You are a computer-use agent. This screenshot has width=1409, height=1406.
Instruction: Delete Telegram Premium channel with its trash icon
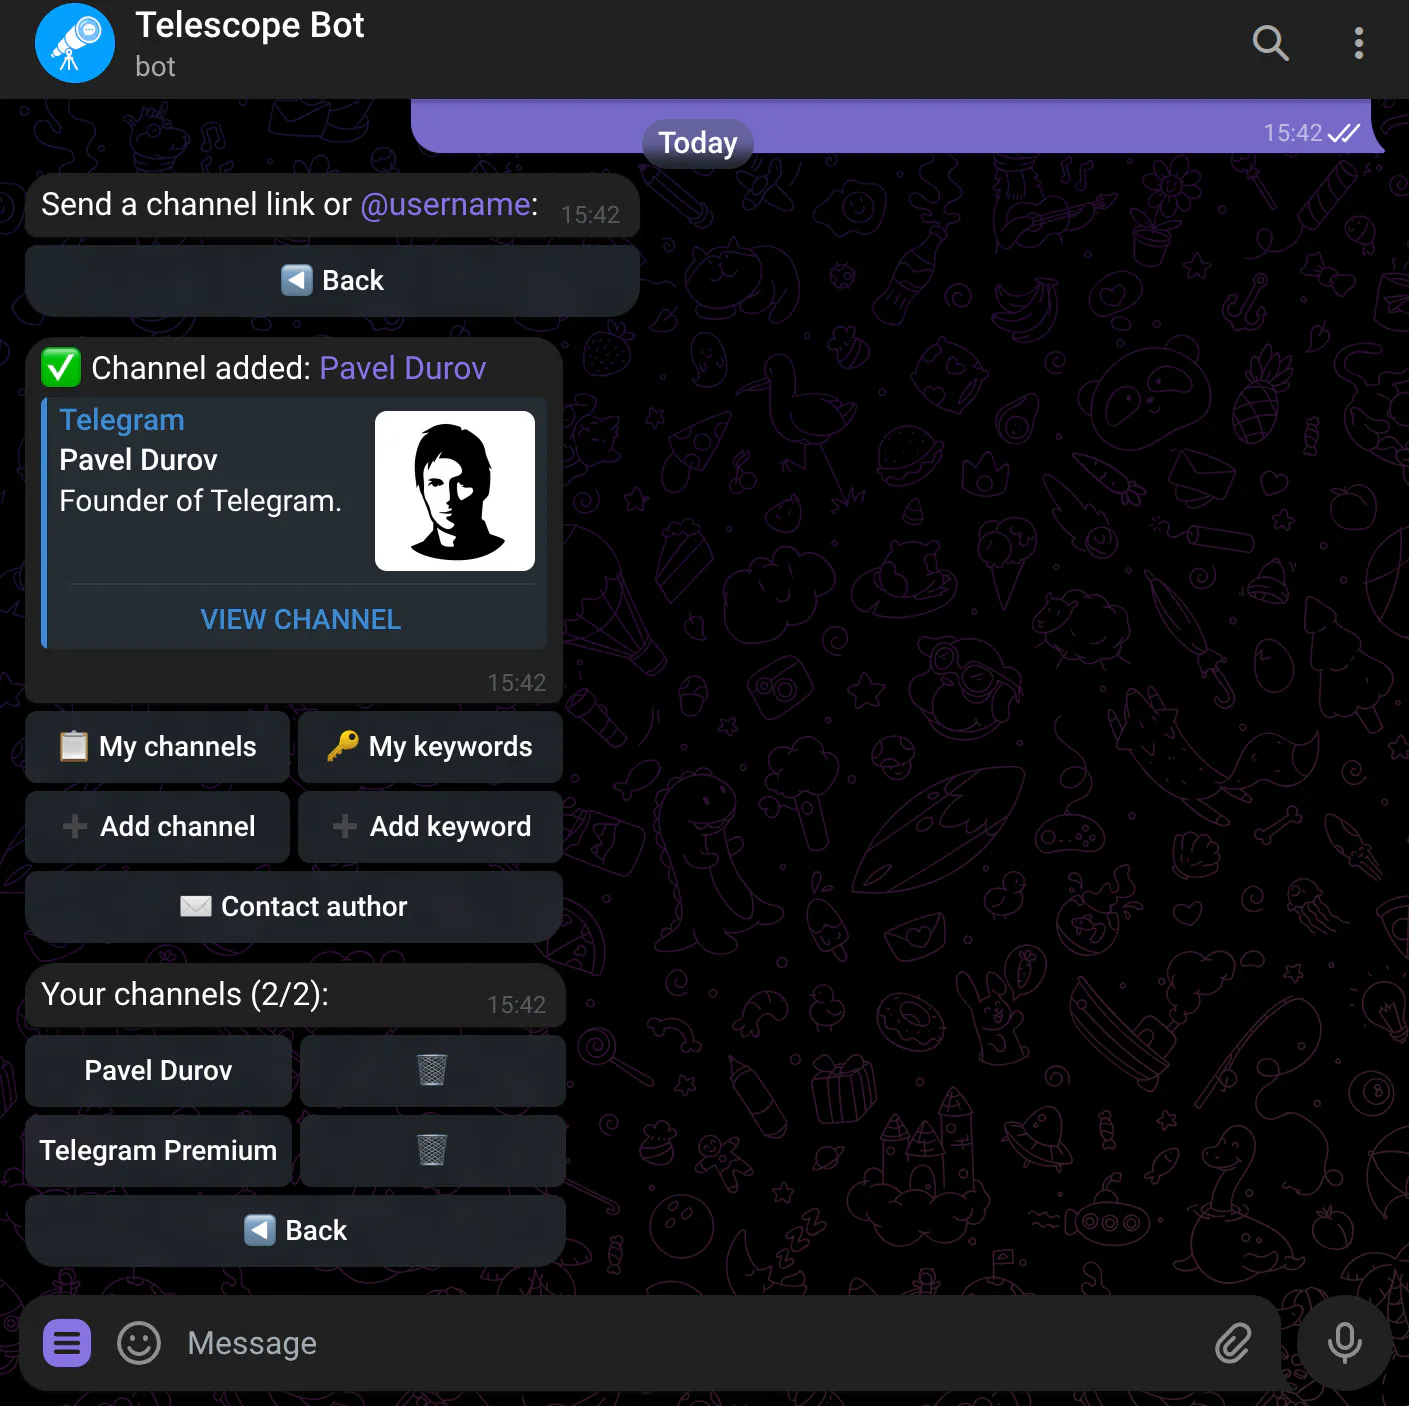tap(432, 1150)
